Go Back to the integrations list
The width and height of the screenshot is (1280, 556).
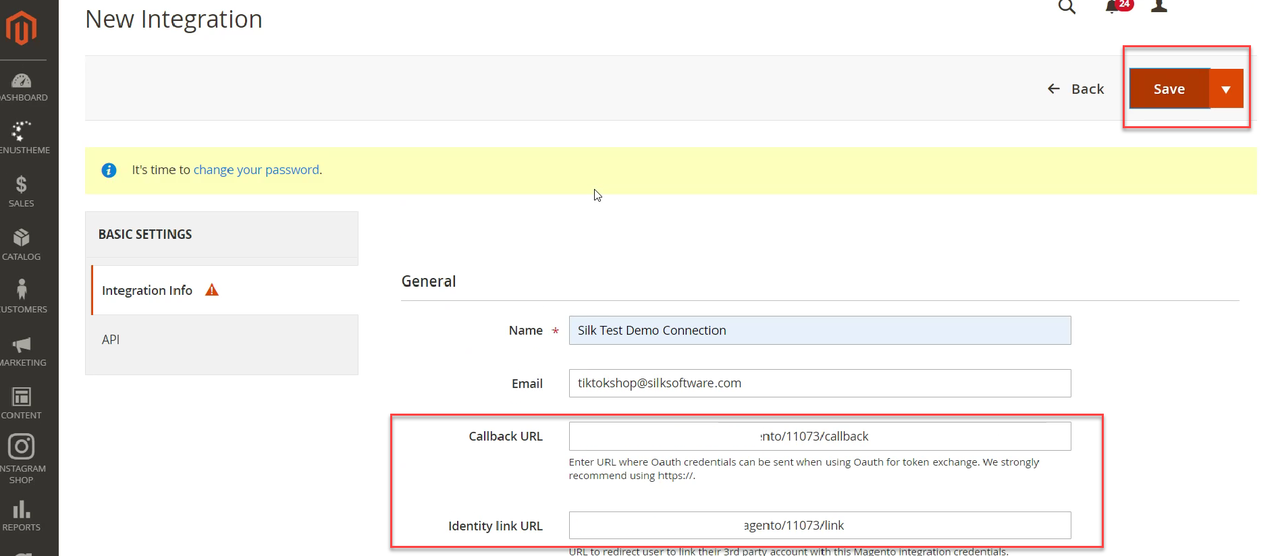pyautogui.click(x=1076, y=89)
